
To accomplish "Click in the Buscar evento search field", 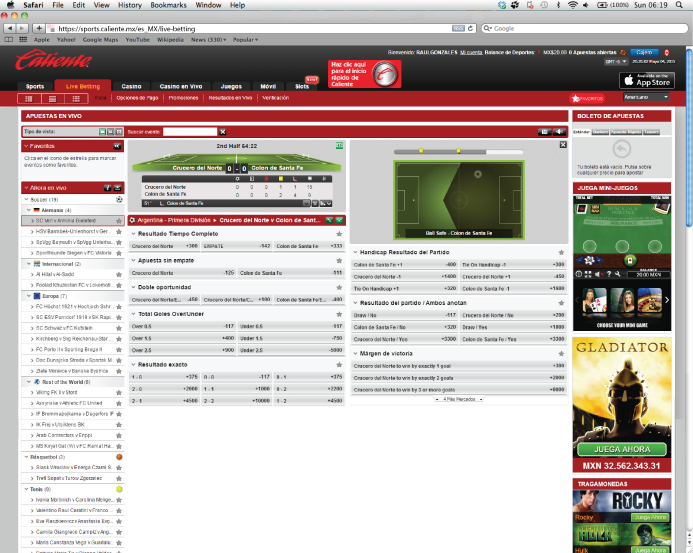I will click(x=190, y=132).
